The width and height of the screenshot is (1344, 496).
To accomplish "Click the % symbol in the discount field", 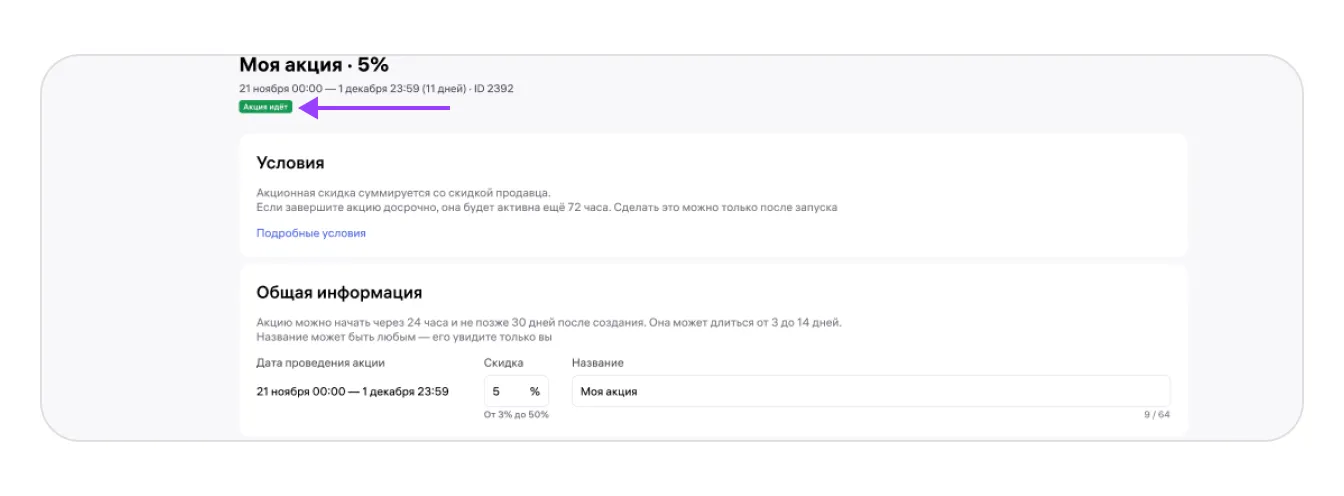I will [x=535, y=392].
